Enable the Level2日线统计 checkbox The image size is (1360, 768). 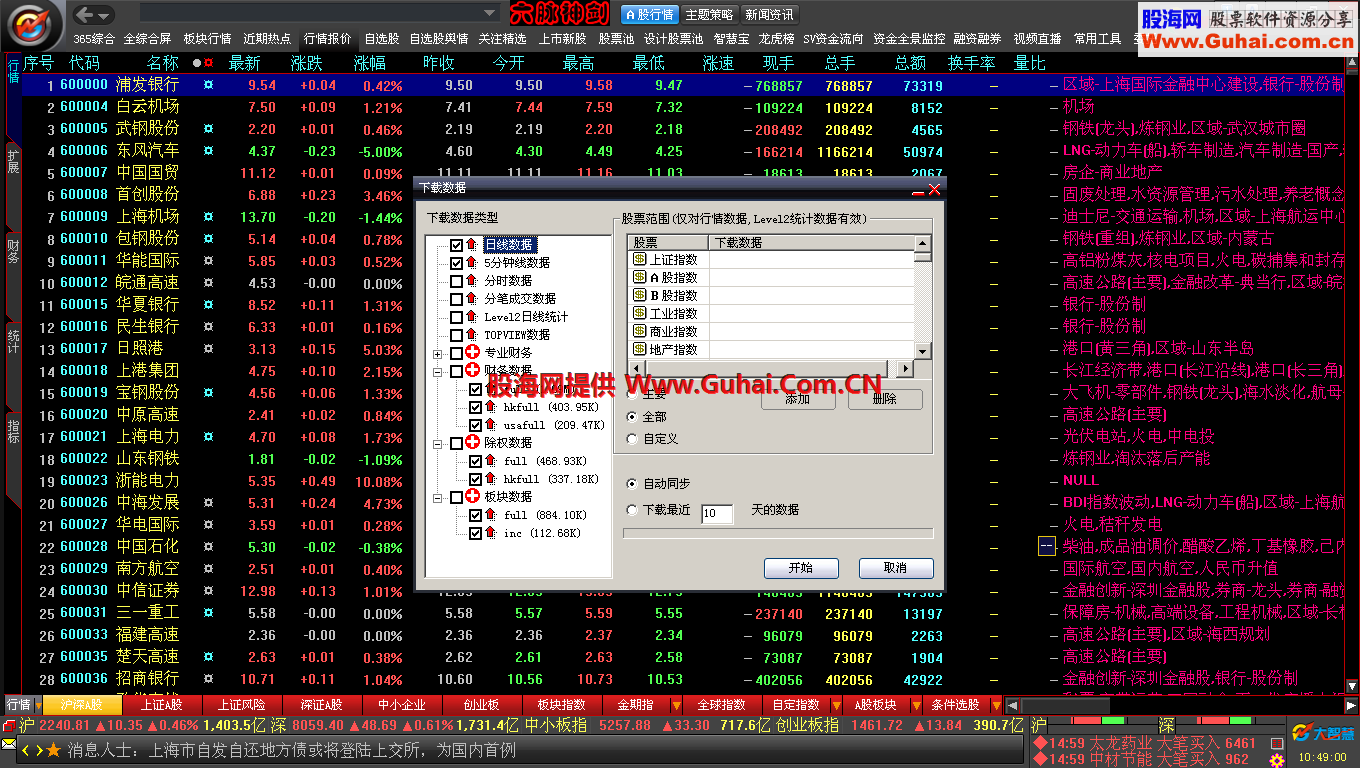pos(457,317)
